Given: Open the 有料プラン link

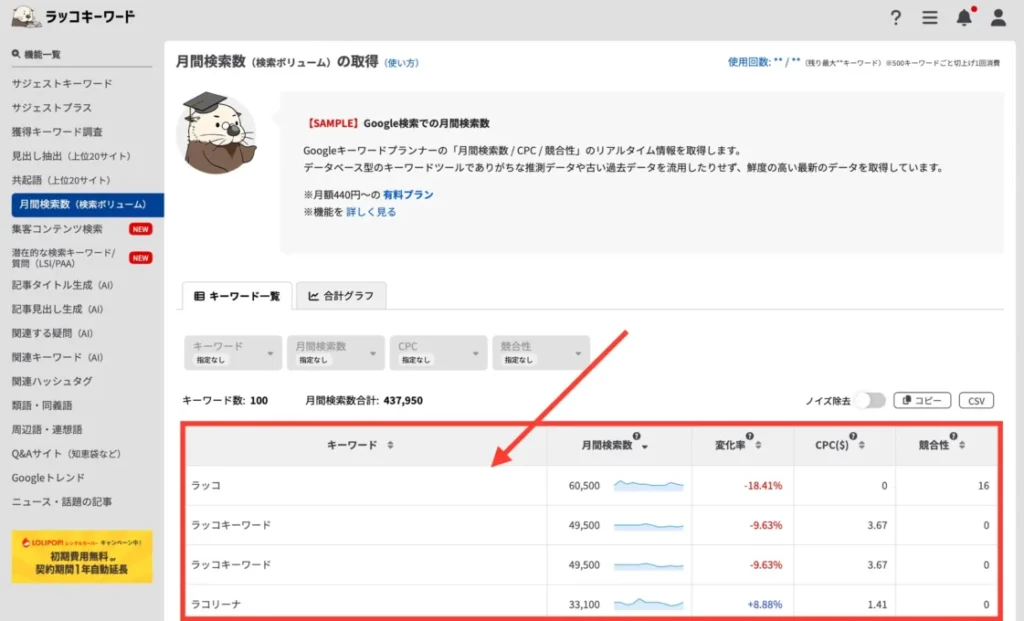Looking at the screenshot, I should [408, 195].
